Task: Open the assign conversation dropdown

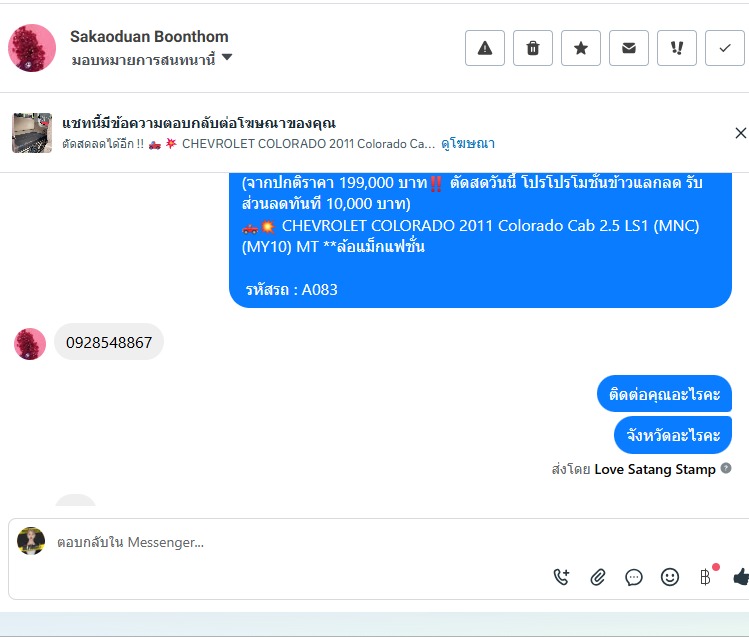Action: (x=152, y=59)
